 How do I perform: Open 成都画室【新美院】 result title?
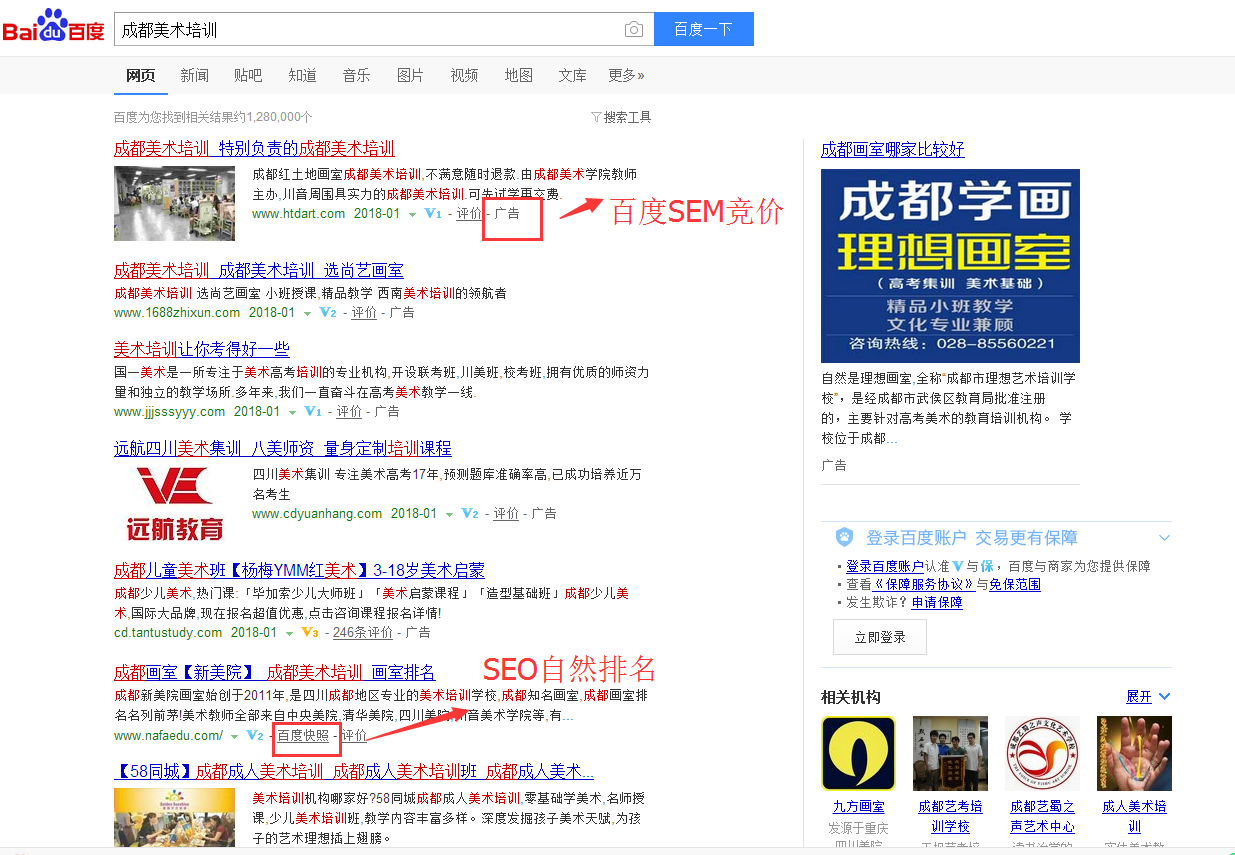click(x=275, y=672)
